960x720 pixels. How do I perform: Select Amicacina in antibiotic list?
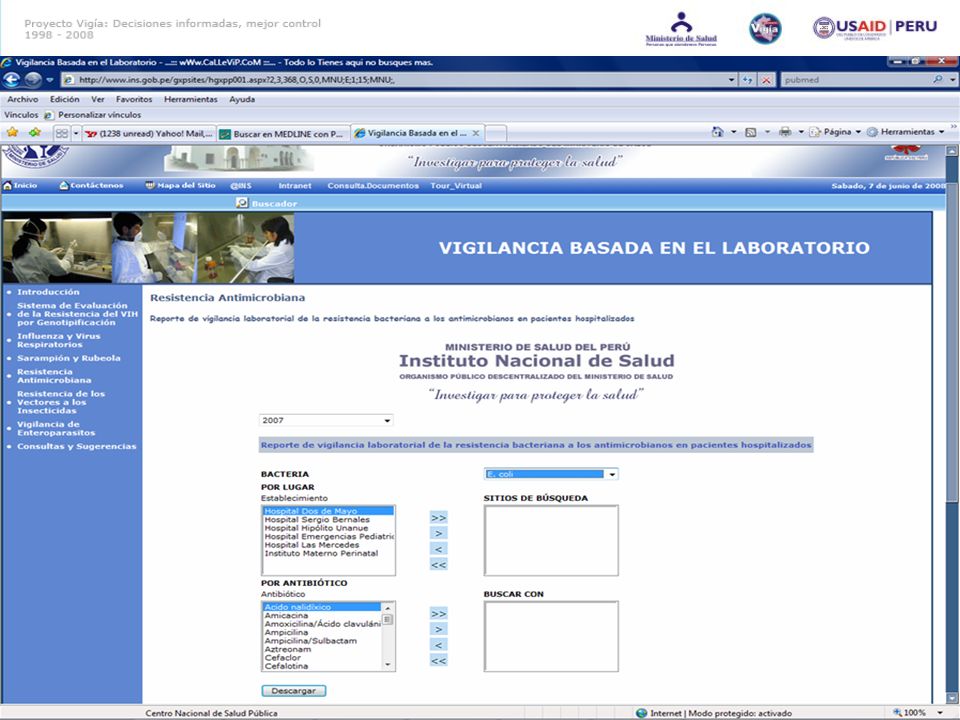[286, 615]
